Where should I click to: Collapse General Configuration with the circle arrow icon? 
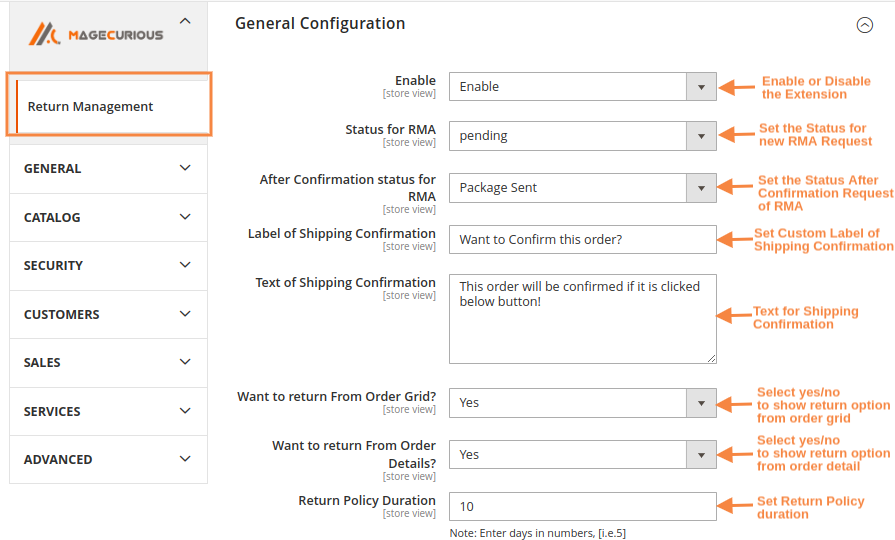tap(865, 26)
